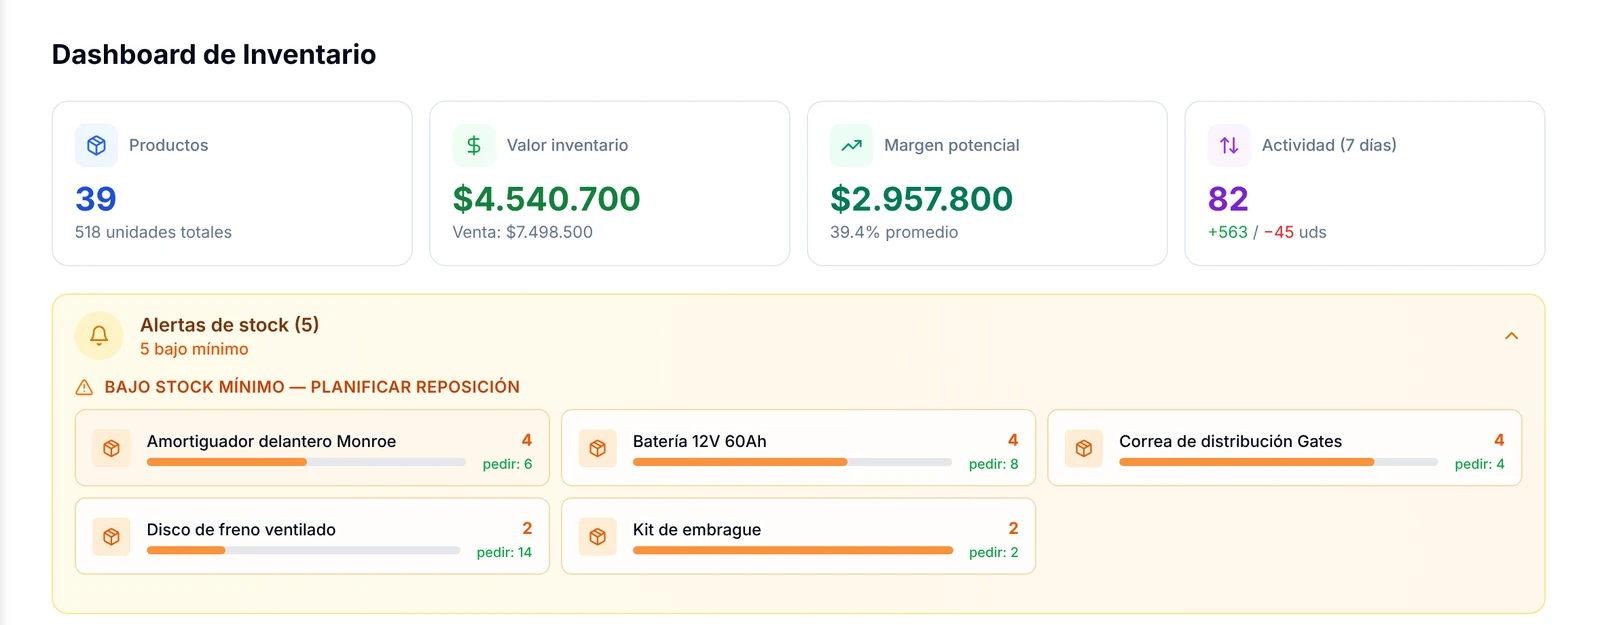1600x625 pixels.
Task: Click the bell icon in Alertas de stock
Action: click(x=99, y=336)
